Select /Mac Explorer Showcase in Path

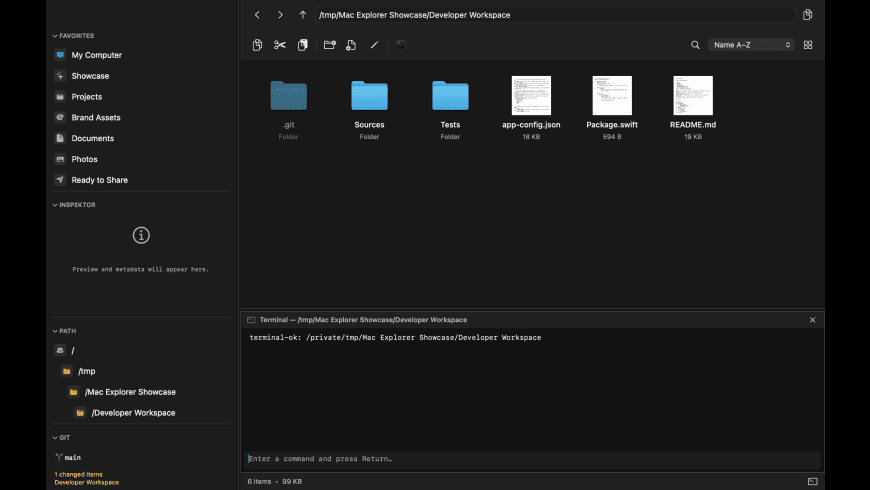tap(130, 392)
